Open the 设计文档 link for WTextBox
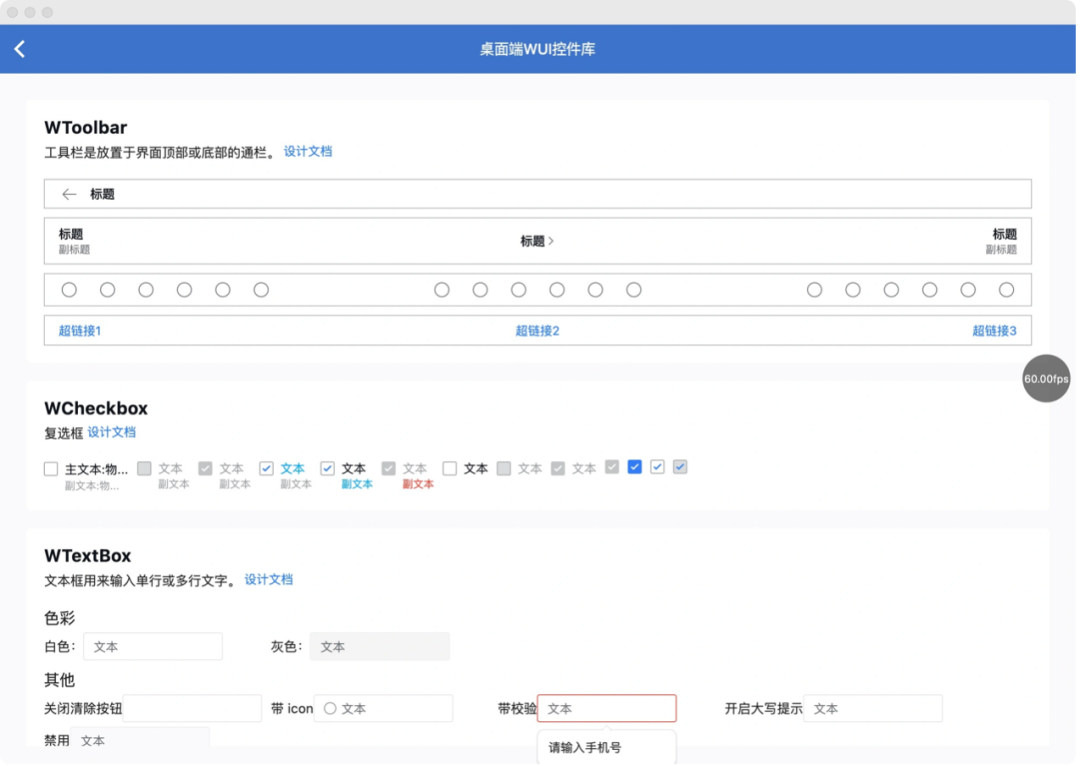 268,580
